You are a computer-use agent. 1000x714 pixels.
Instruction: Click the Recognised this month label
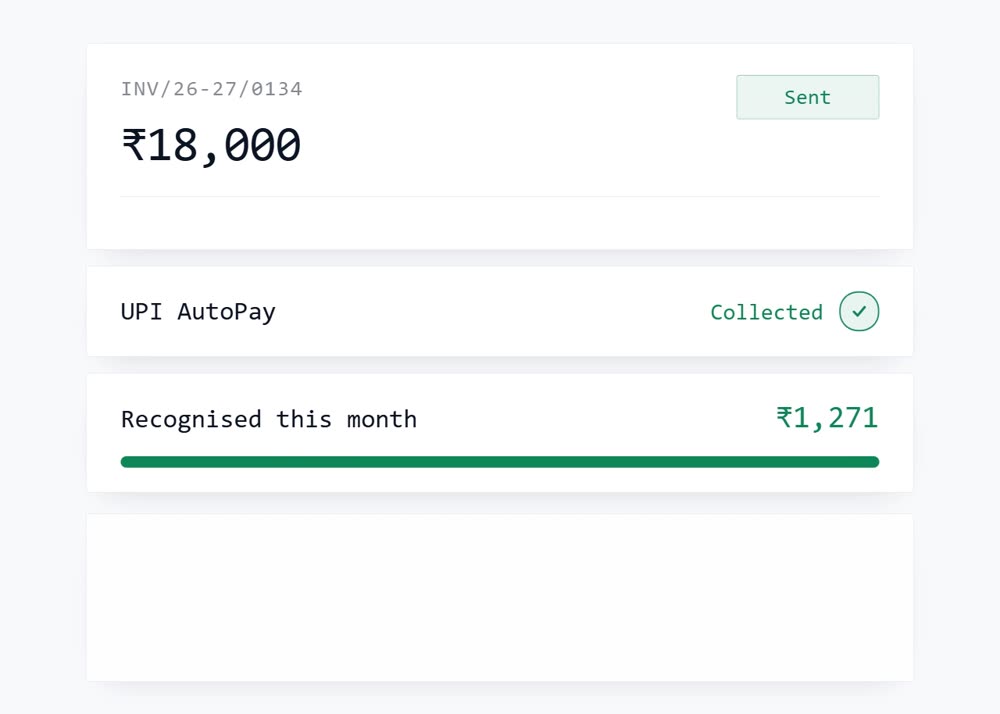[x=269, y=419]
